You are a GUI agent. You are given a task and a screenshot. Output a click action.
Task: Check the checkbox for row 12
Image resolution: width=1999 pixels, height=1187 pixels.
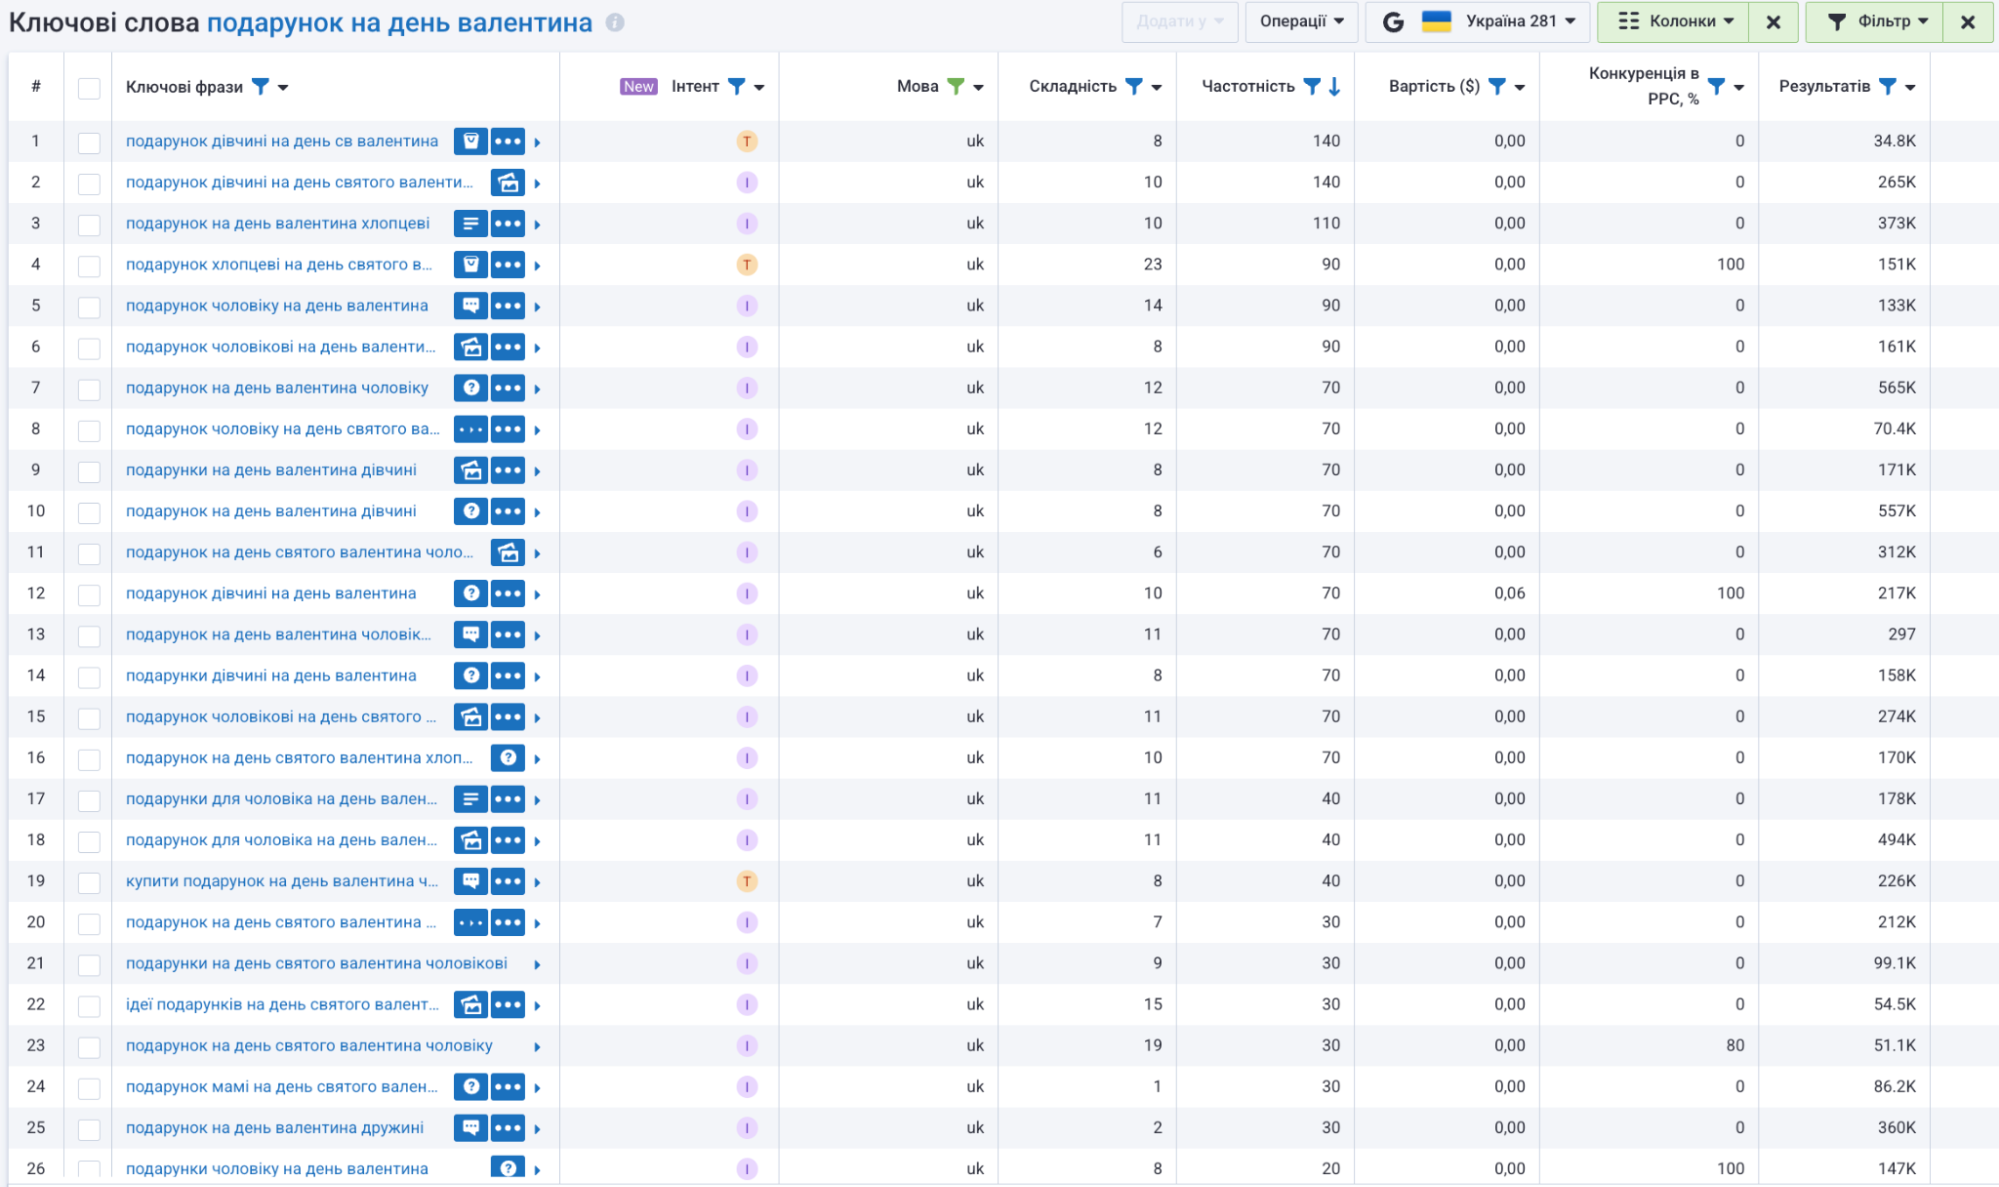pos(89,595)
